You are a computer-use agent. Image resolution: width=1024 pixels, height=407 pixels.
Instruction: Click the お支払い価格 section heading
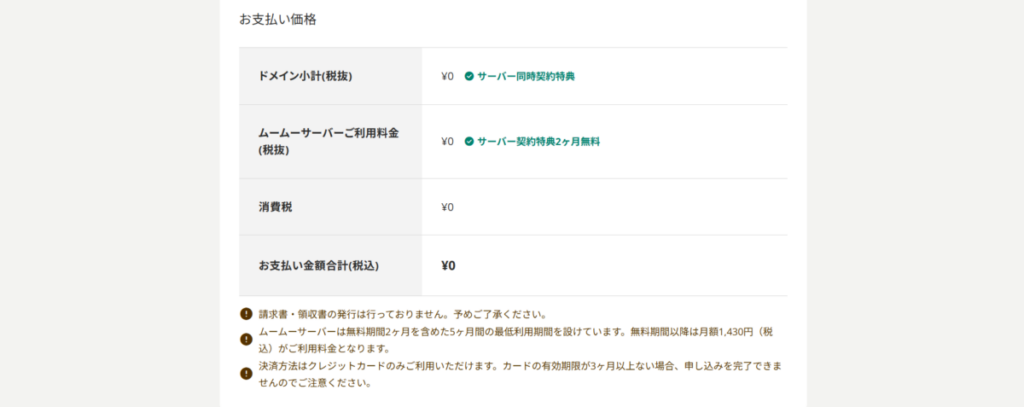tap(278, 19)
